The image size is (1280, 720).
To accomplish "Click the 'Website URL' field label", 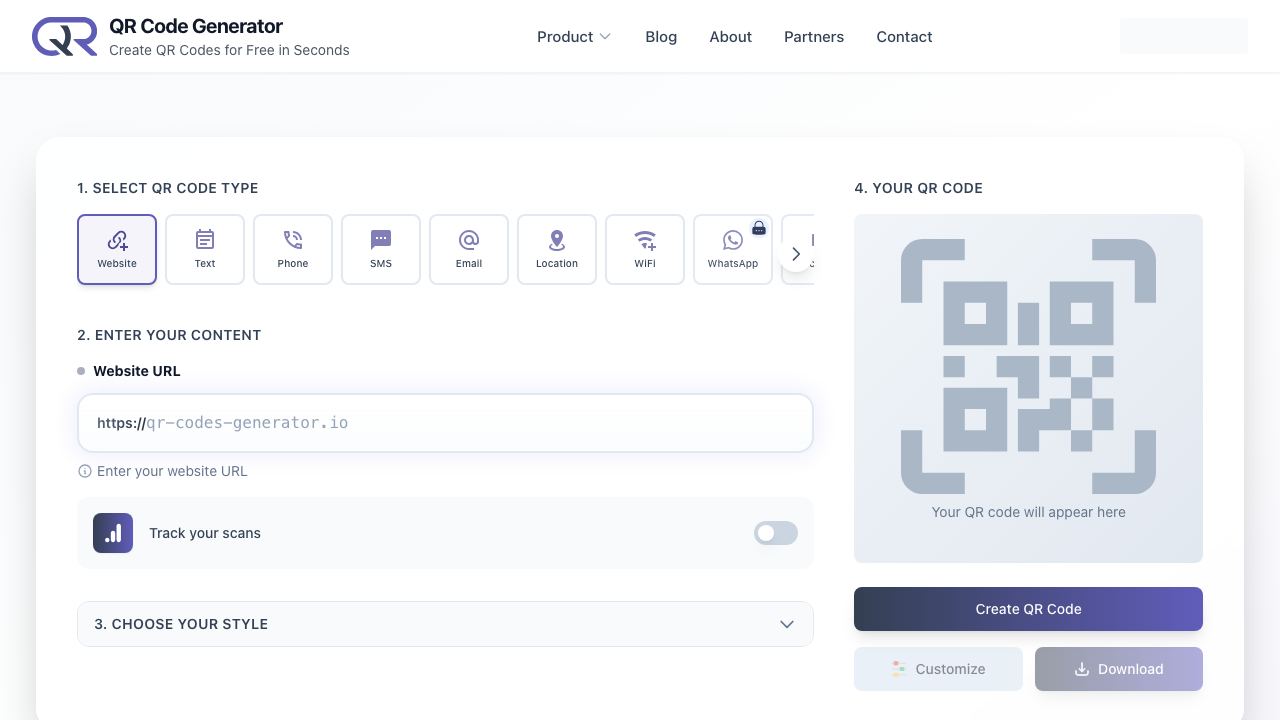I will 137,371.
